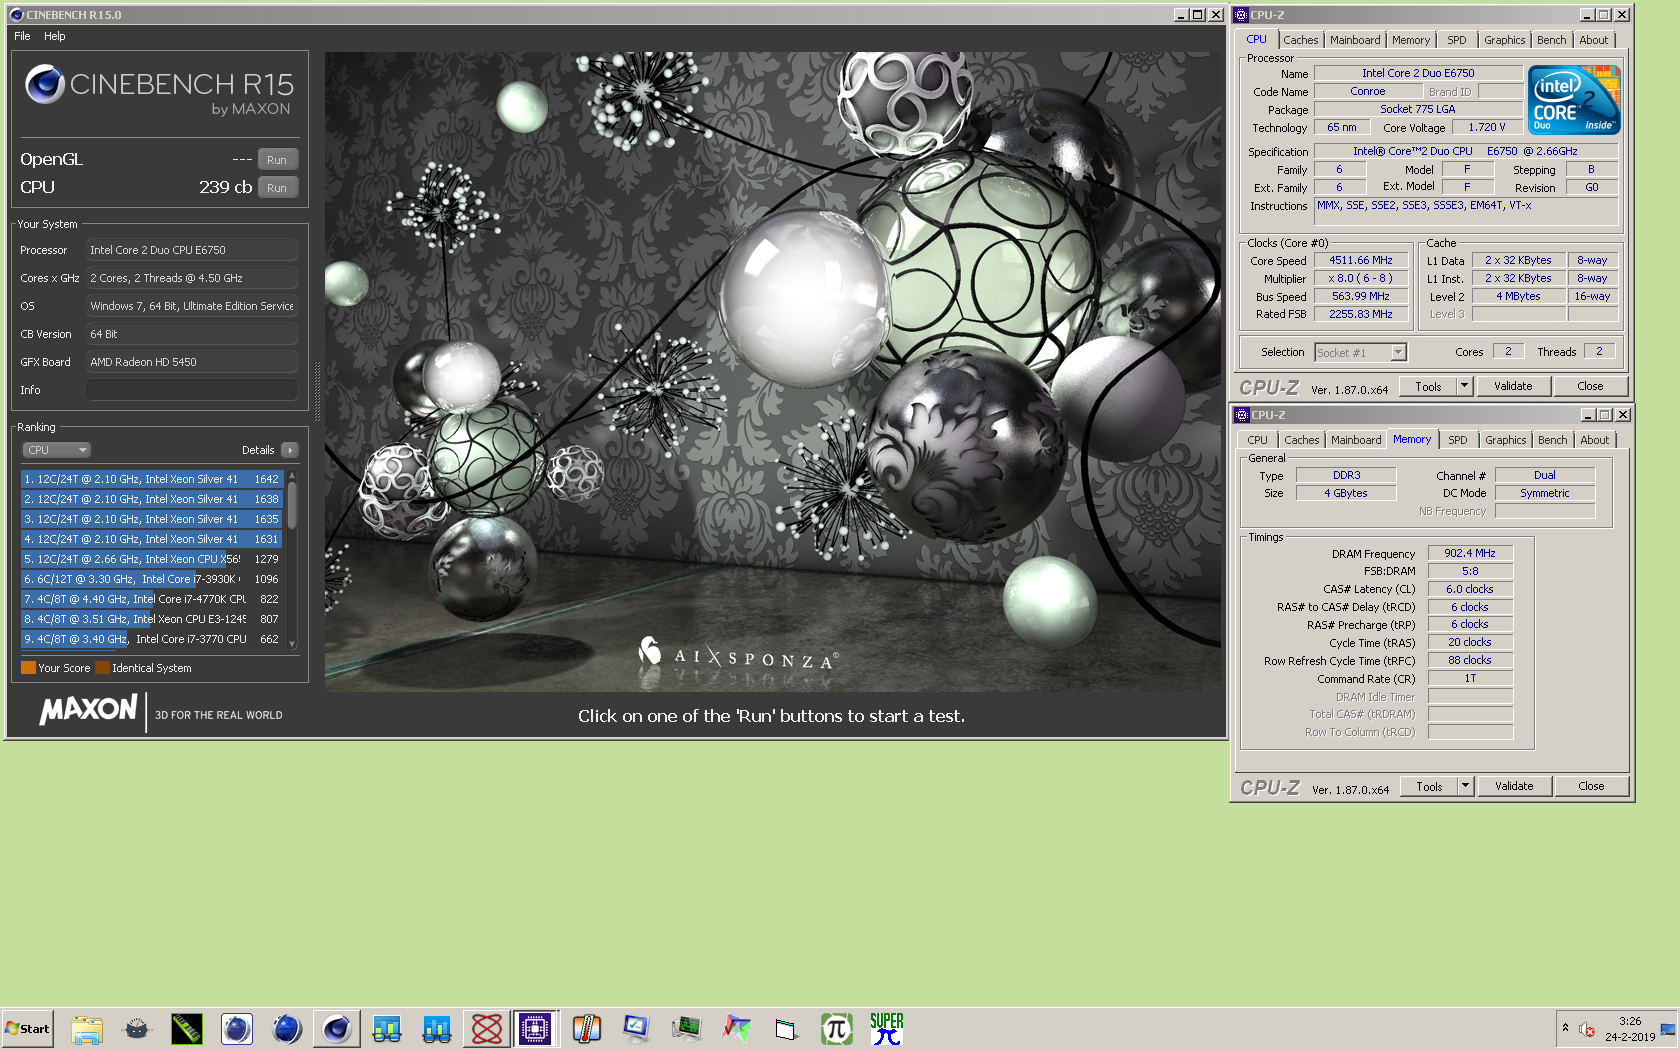1680x1050 pixels.
Task: Click the brown Identical System swatch
Action: (x=102, y=668)
